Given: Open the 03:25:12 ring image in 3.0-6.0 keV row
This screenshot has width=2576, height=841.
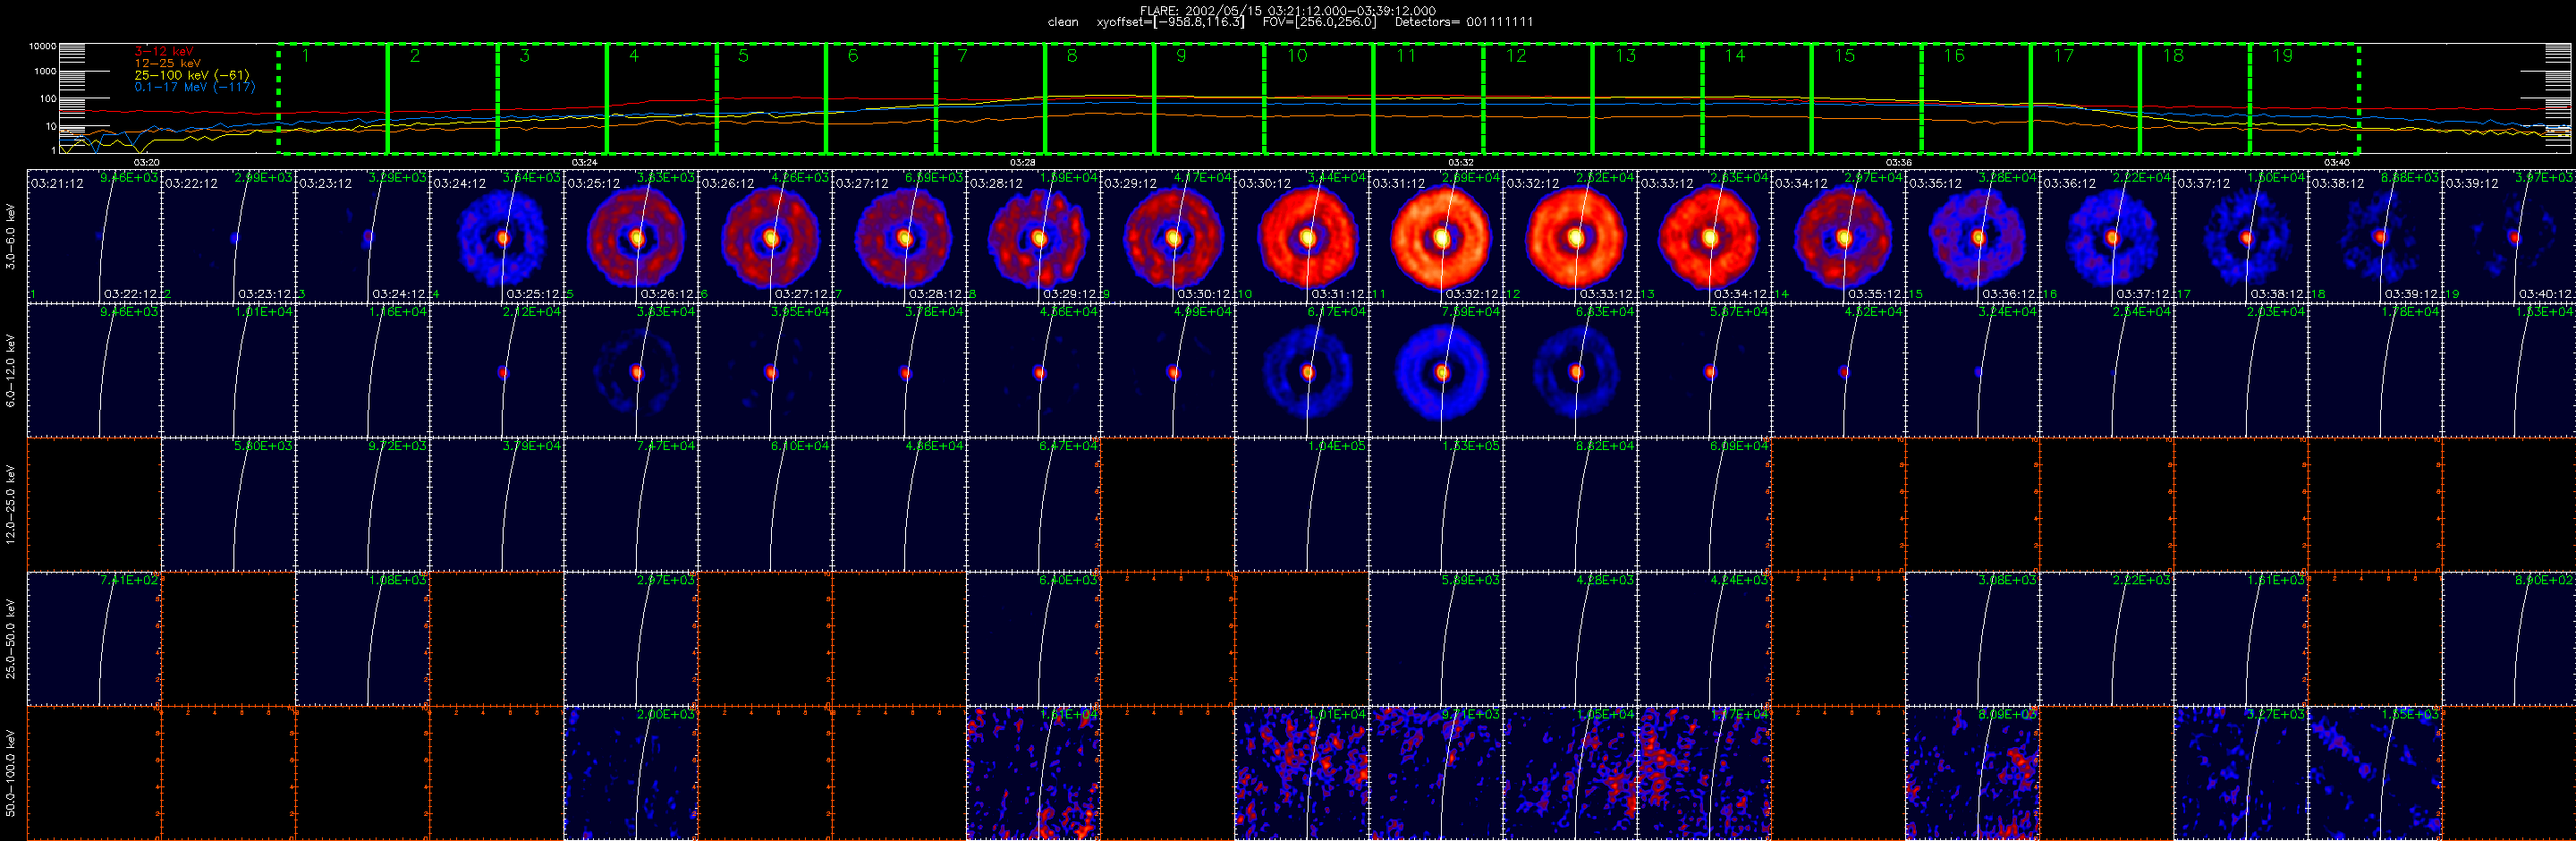Looking at the screenshot, I should click(631, 236).
